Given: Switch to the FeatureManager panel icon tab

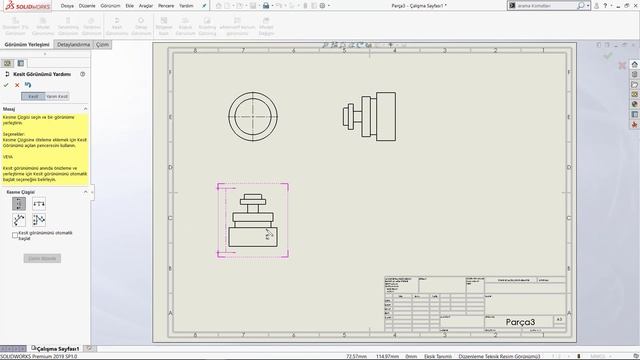Looking at the screenshot, I should point(7,63).
